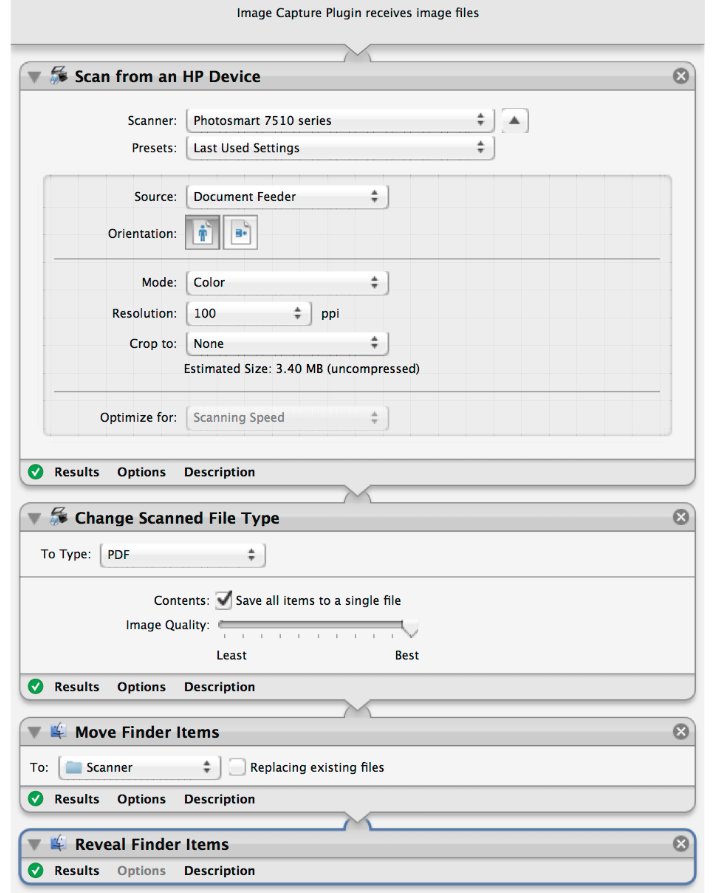Screen dimensions: 713x893
Task: Click the 'Least' label under quality slider
Action: click(x=231, y=655)
